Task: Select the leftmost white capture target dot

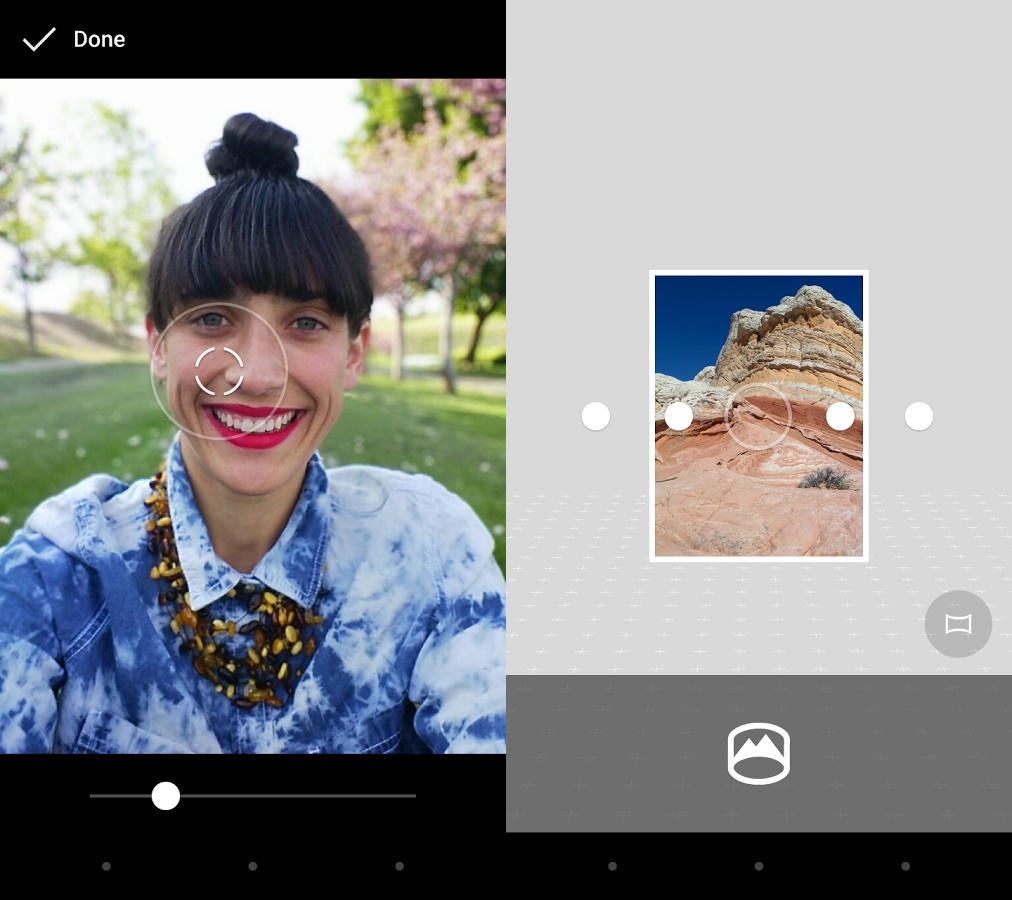Action: click(596, 415)
